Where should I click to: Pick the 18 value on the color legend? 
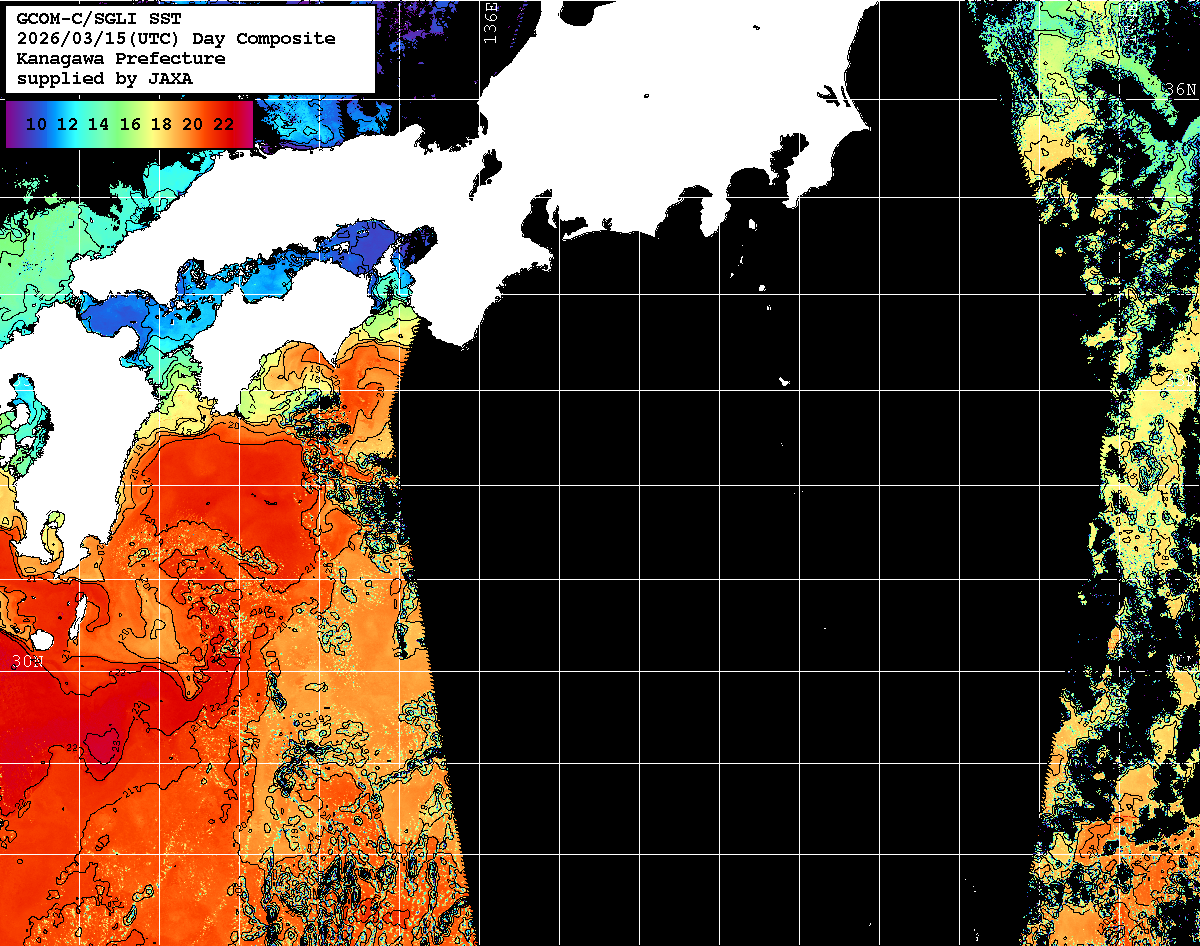click(x=161, y=125)
